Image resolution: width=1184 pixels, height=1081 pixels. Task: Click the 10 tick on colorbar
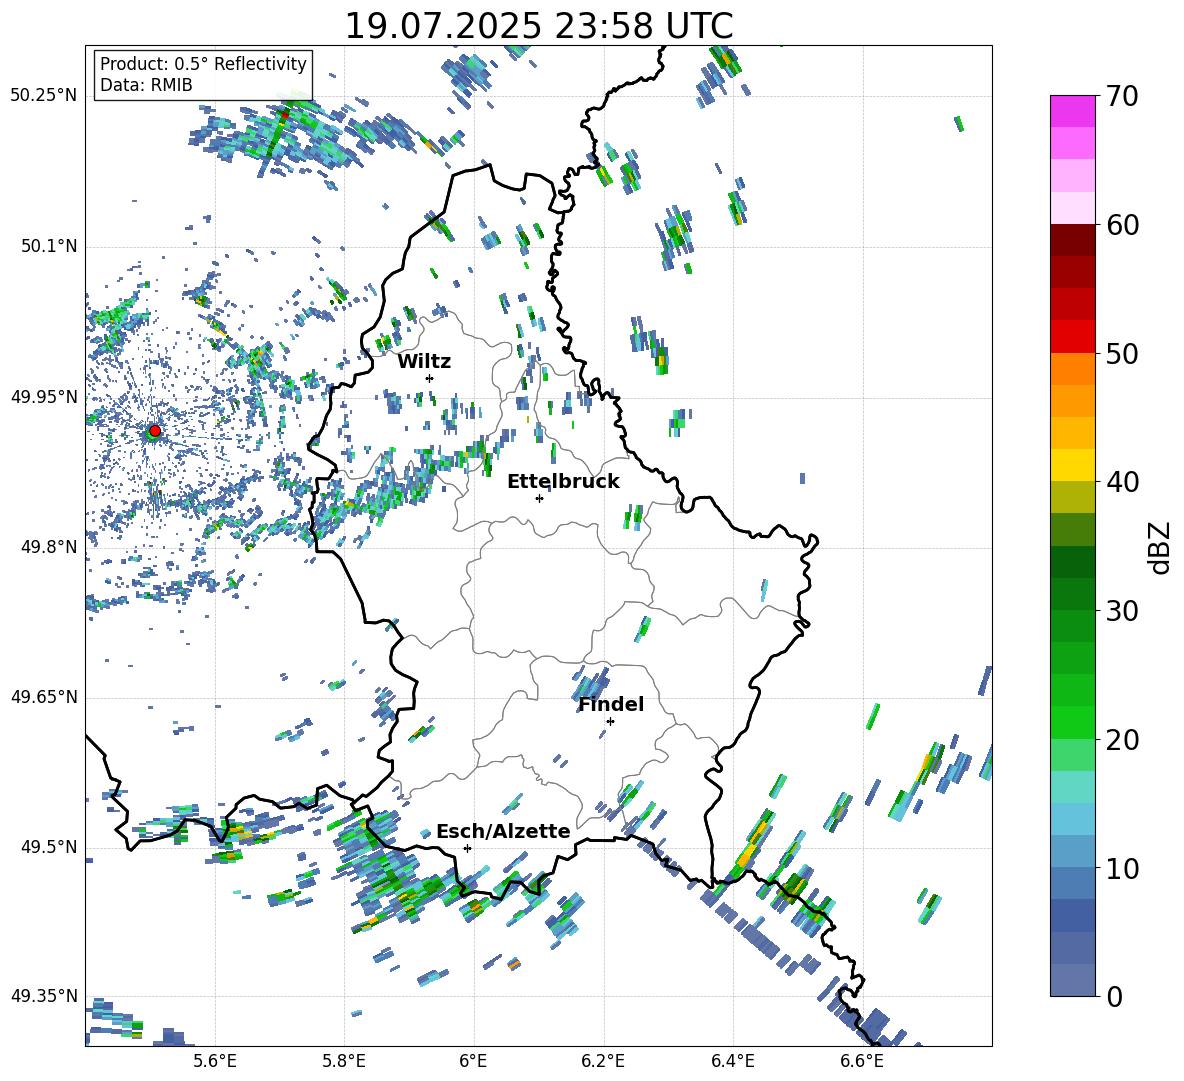[x=1122, y=868]
